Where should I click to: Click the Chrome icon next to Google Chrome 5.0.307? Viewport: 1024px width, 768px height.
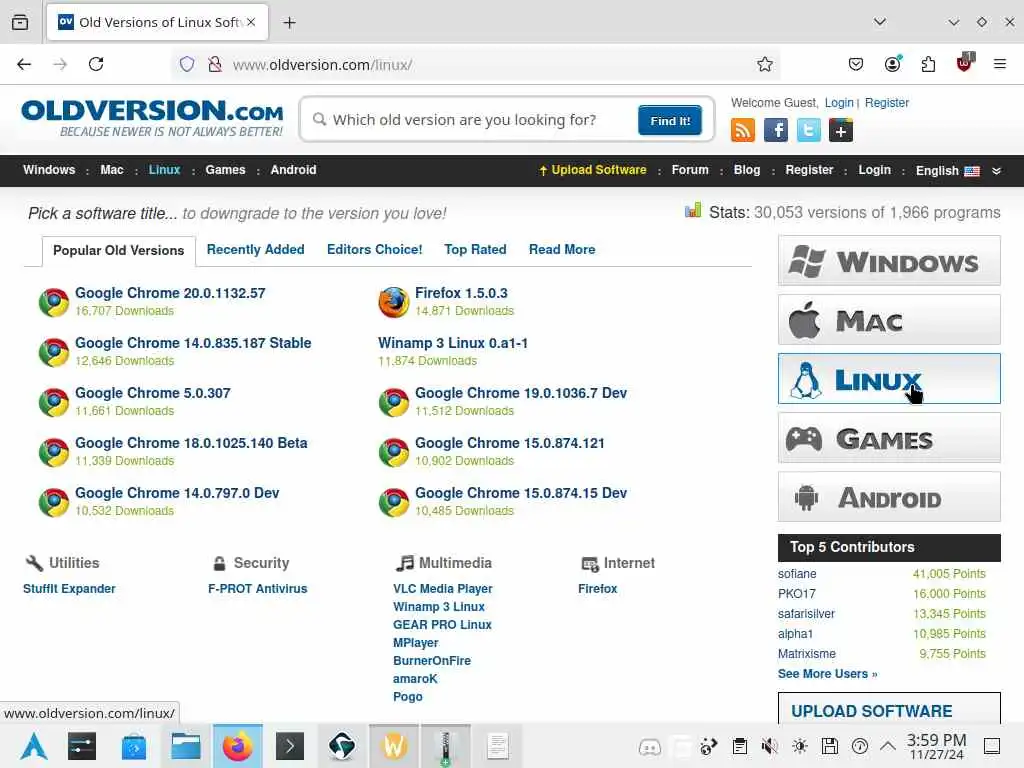[54, 402]
